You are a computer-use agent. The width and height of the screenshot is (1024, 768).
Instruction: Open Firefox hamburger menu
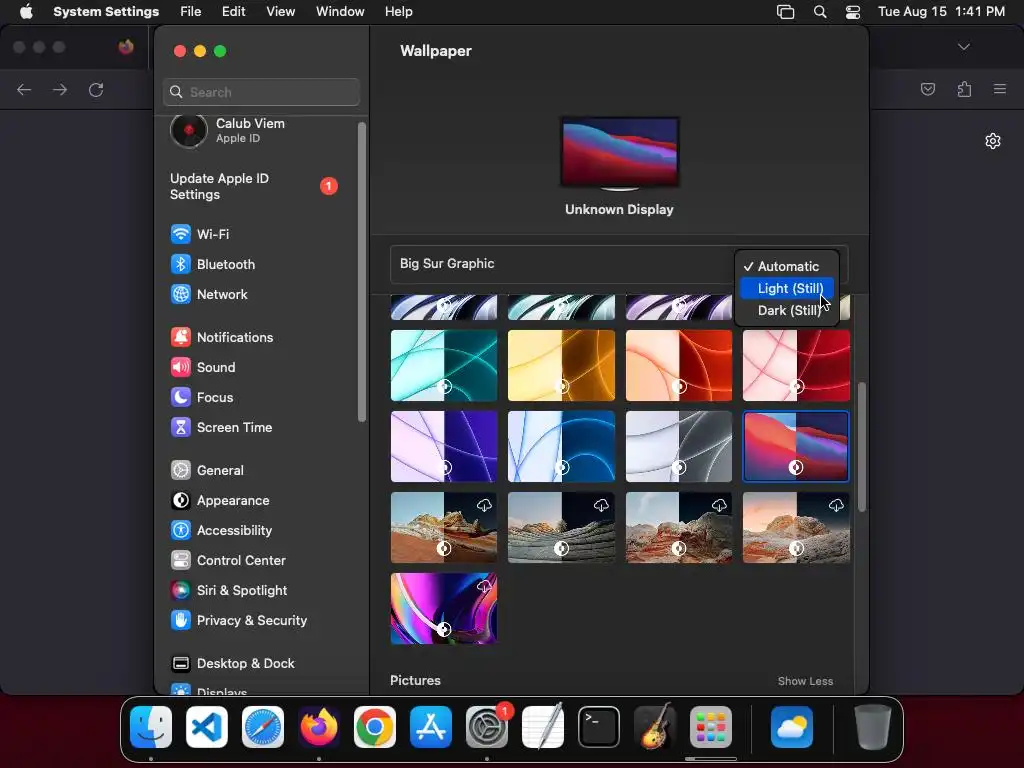click(1000, 89)
